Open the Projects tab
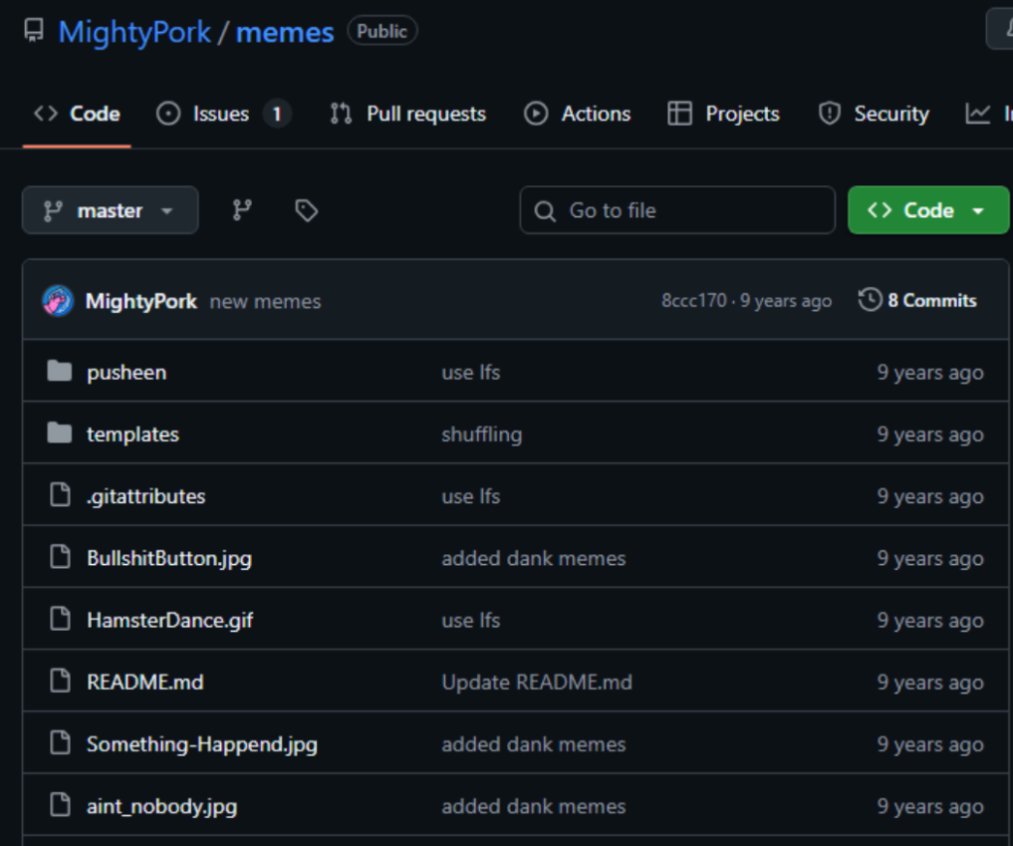The height and width of the screenshot is (846, 1013). coord(724,114)
